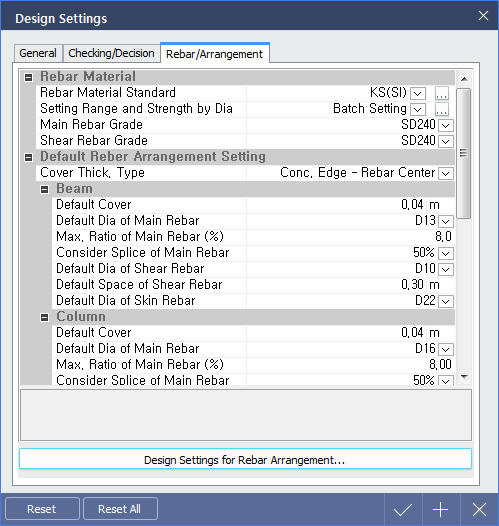Open Design Settings for Rebar Arrangement
This screenshot has width=499, height=526.
(245, 459)
